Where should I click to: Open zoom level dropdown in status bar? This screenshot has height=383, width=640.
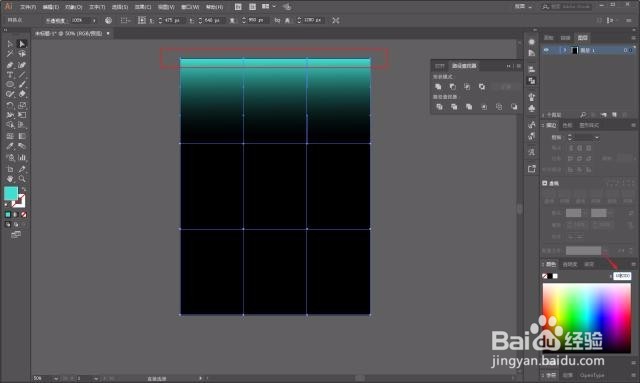[56, 379]
